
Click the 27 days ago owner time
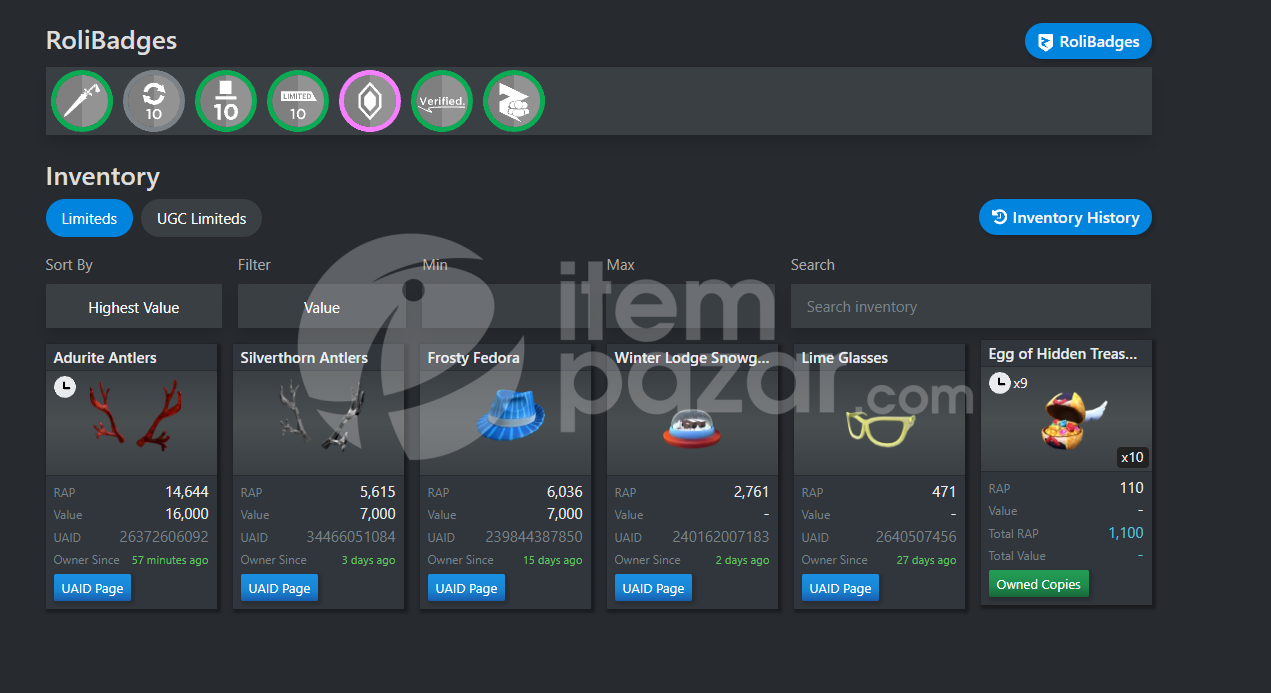point(926,560)
